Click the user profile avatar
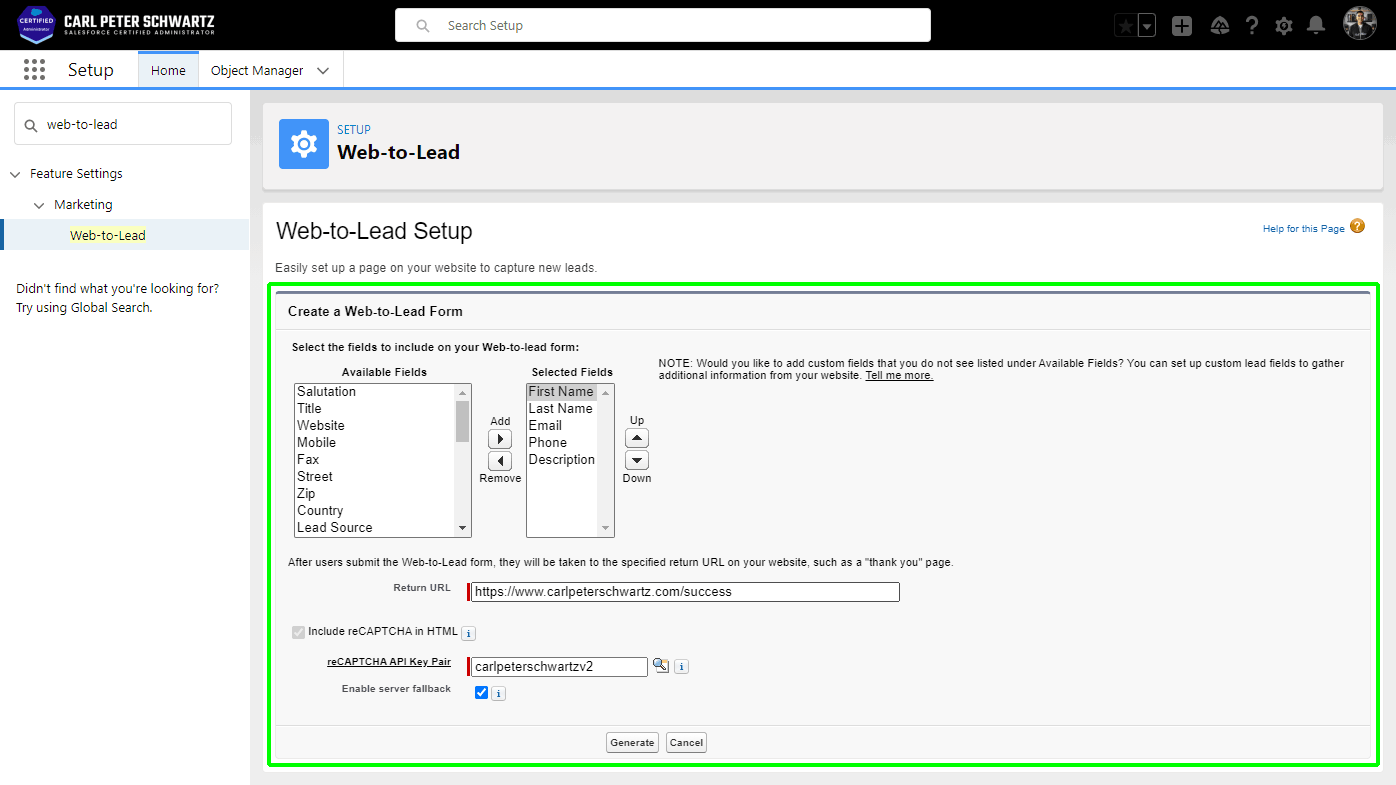This screenshot has height=785, width=1396. 1360,25
